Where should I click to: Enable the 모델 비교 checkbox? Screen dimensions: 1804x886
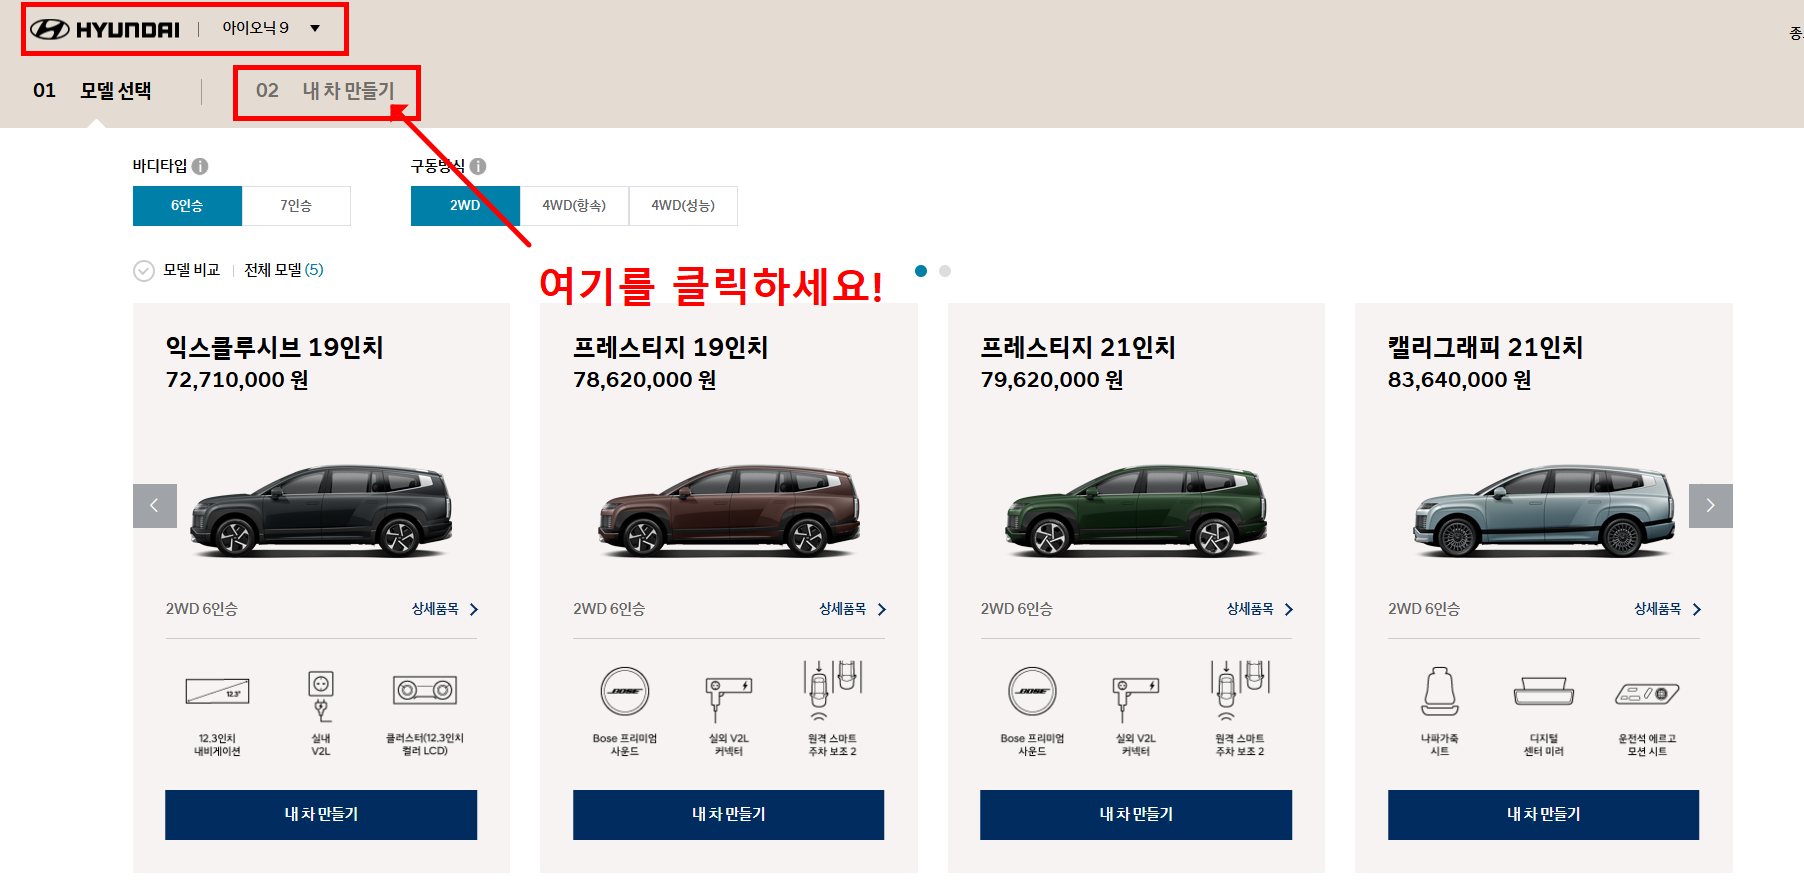pyautogui.click(x=143, y=270)
